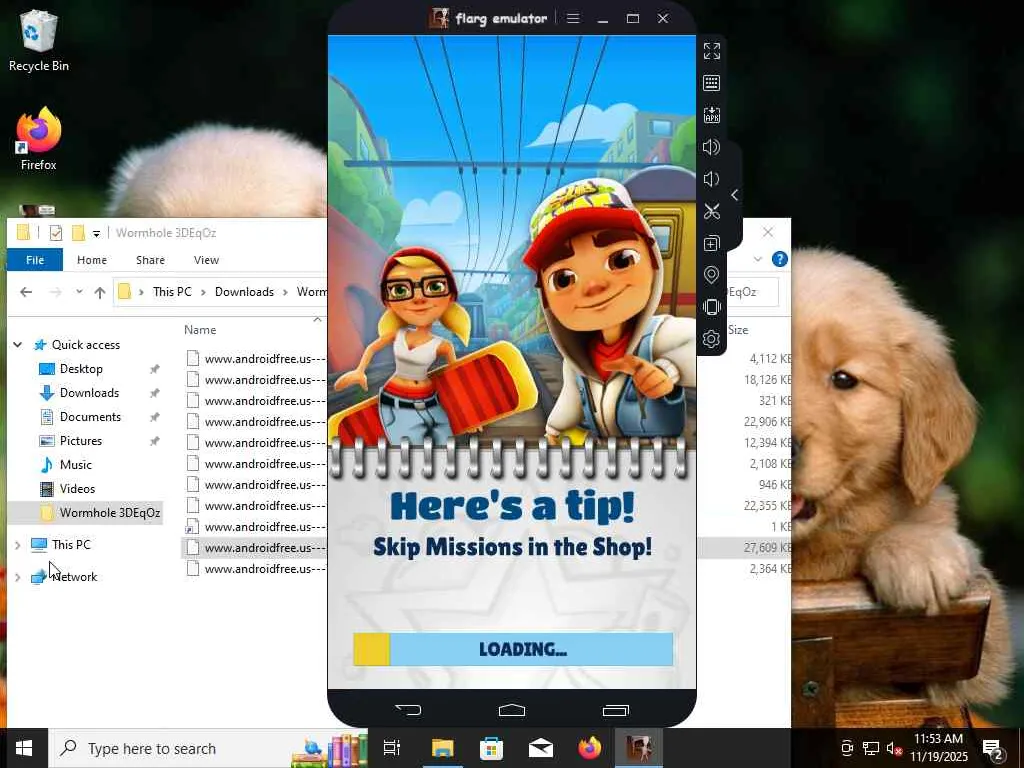
Task: Sort files by the Size column
Action: pos(738,330)
